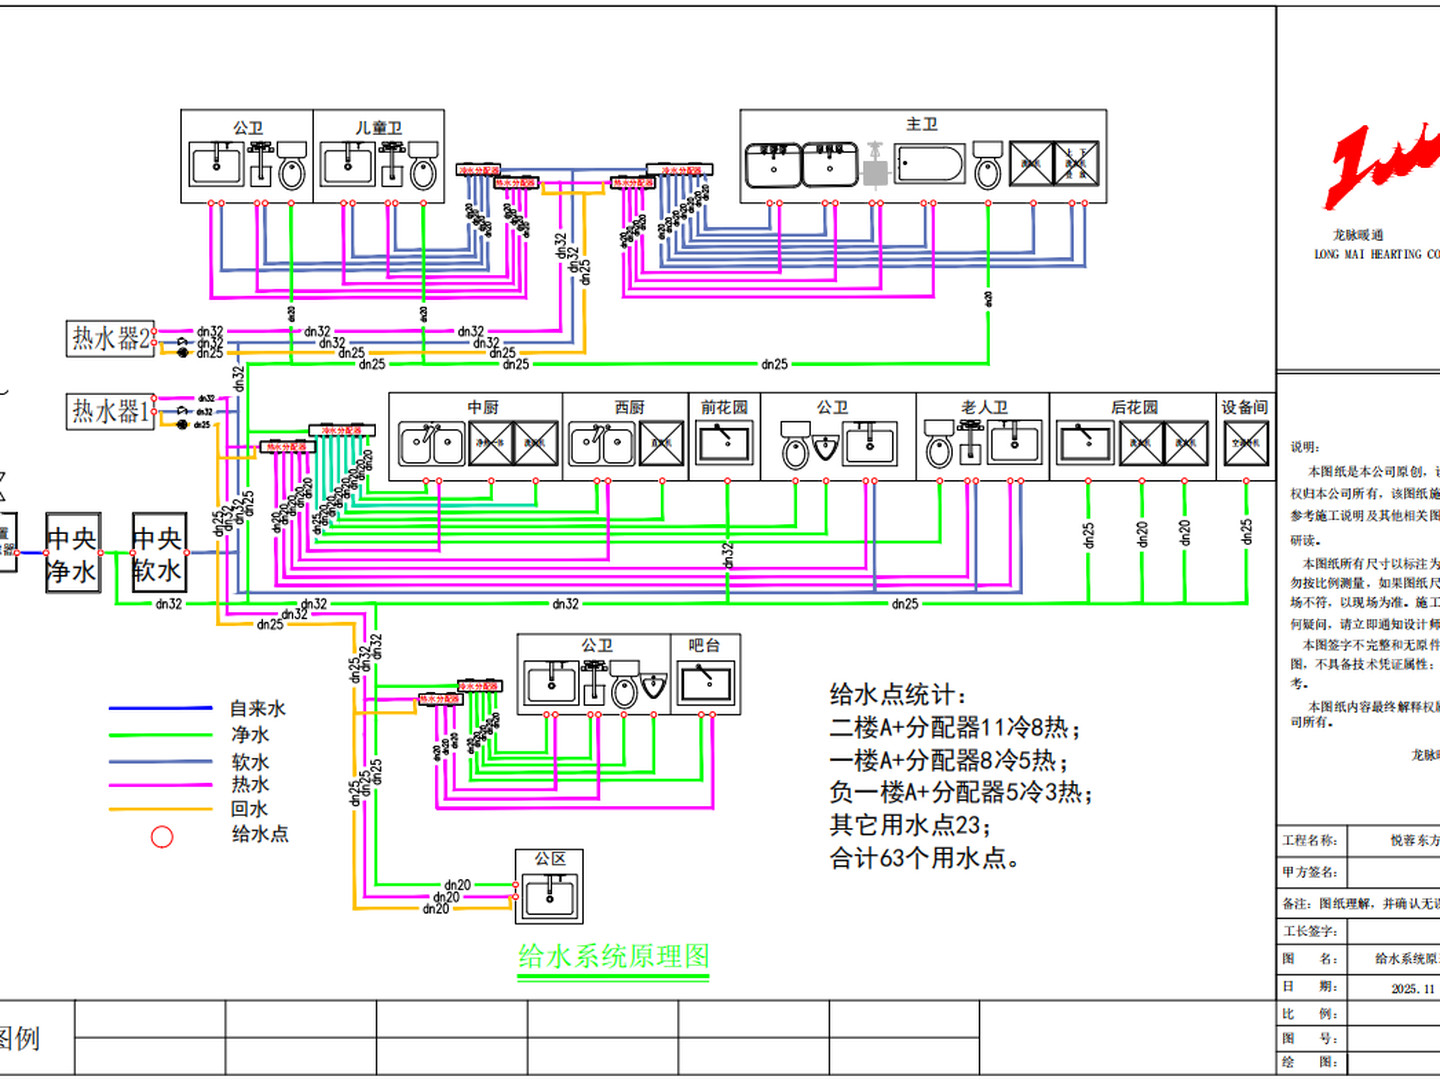Select the blue 自来水 legend line
1440x1080 pixels.
(161, 708)
